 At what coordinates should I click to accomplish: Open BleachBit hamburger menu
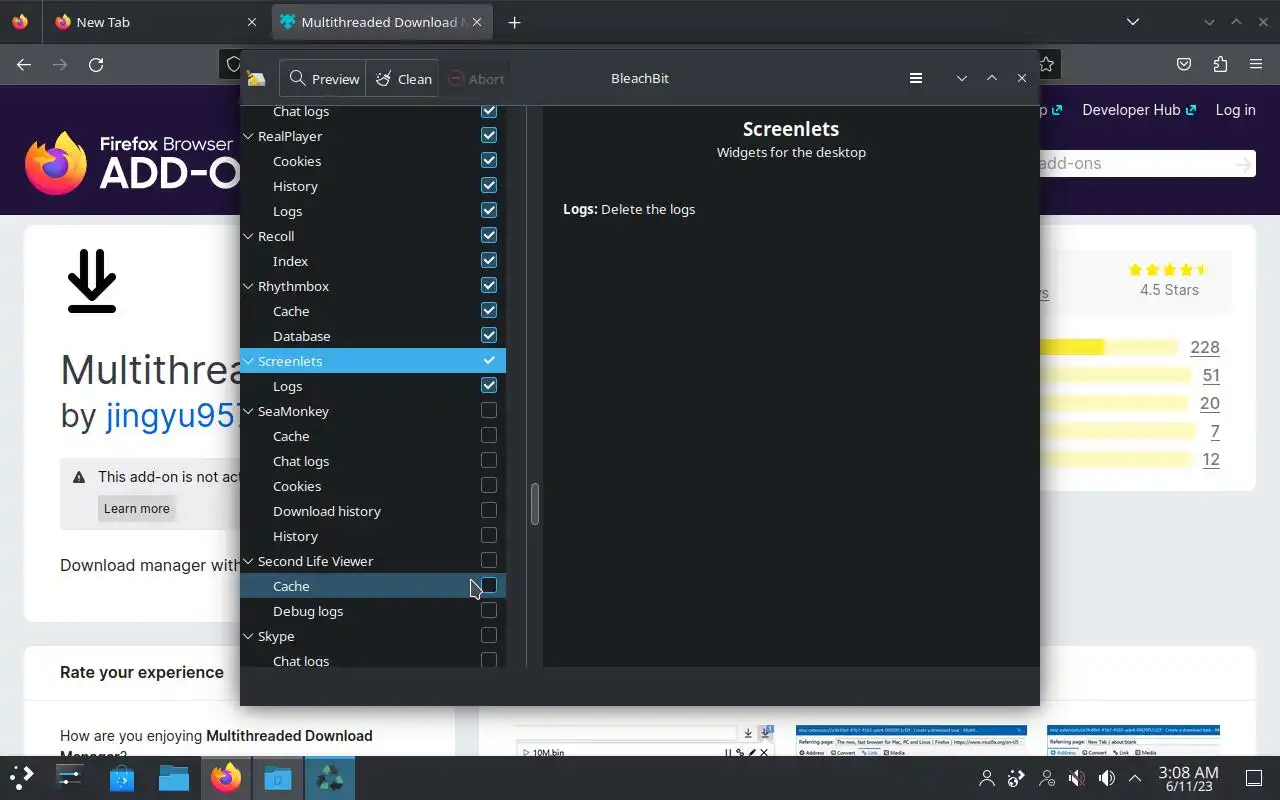click(x=915, y=78)
